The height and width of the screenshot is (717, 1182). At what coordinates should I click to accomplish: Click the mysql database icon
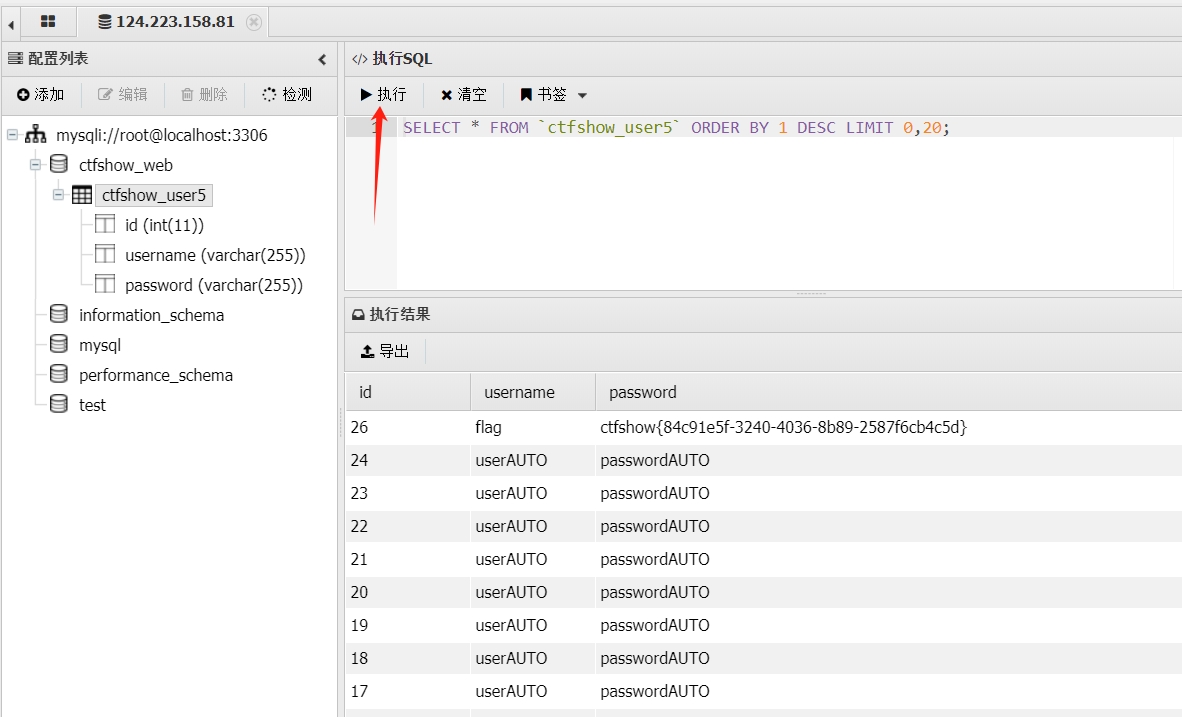click(59, 344)
